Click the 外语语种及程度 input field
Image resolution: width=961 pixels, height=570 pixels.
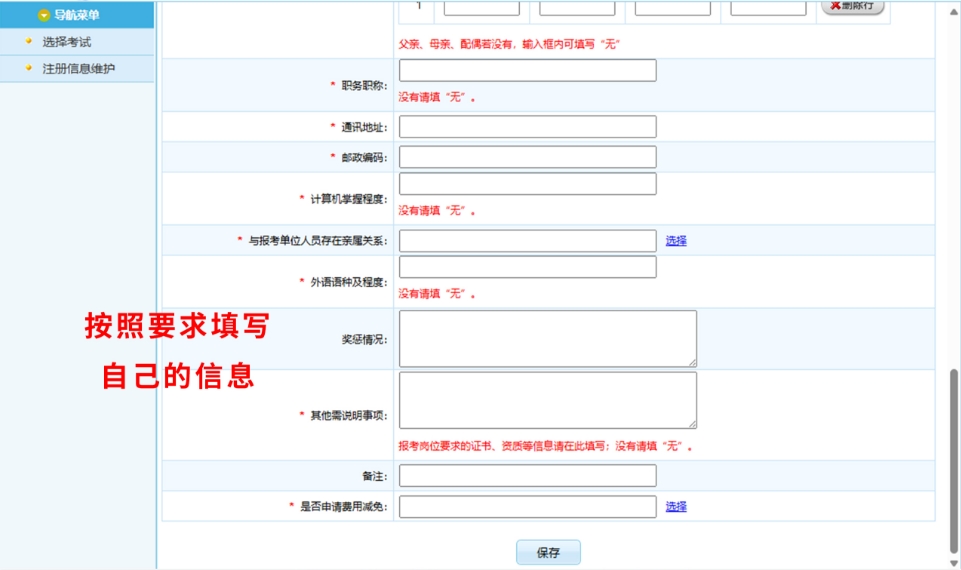click(527, 267)
